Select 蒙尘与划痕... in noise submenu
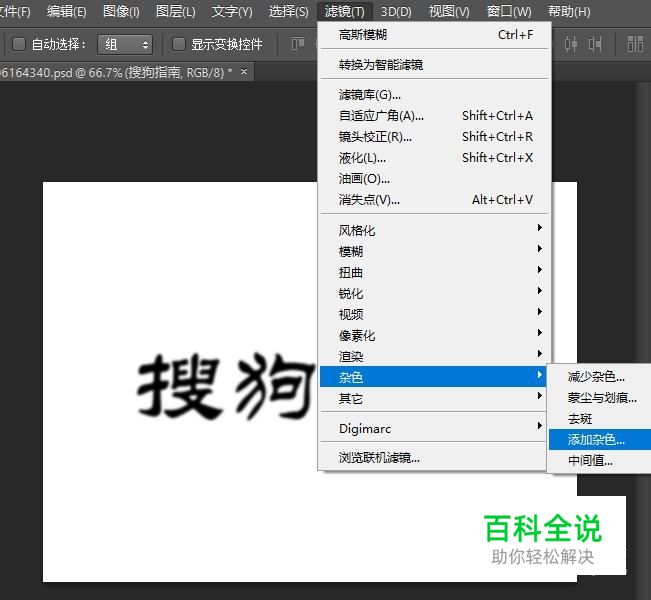 point(600,398)
